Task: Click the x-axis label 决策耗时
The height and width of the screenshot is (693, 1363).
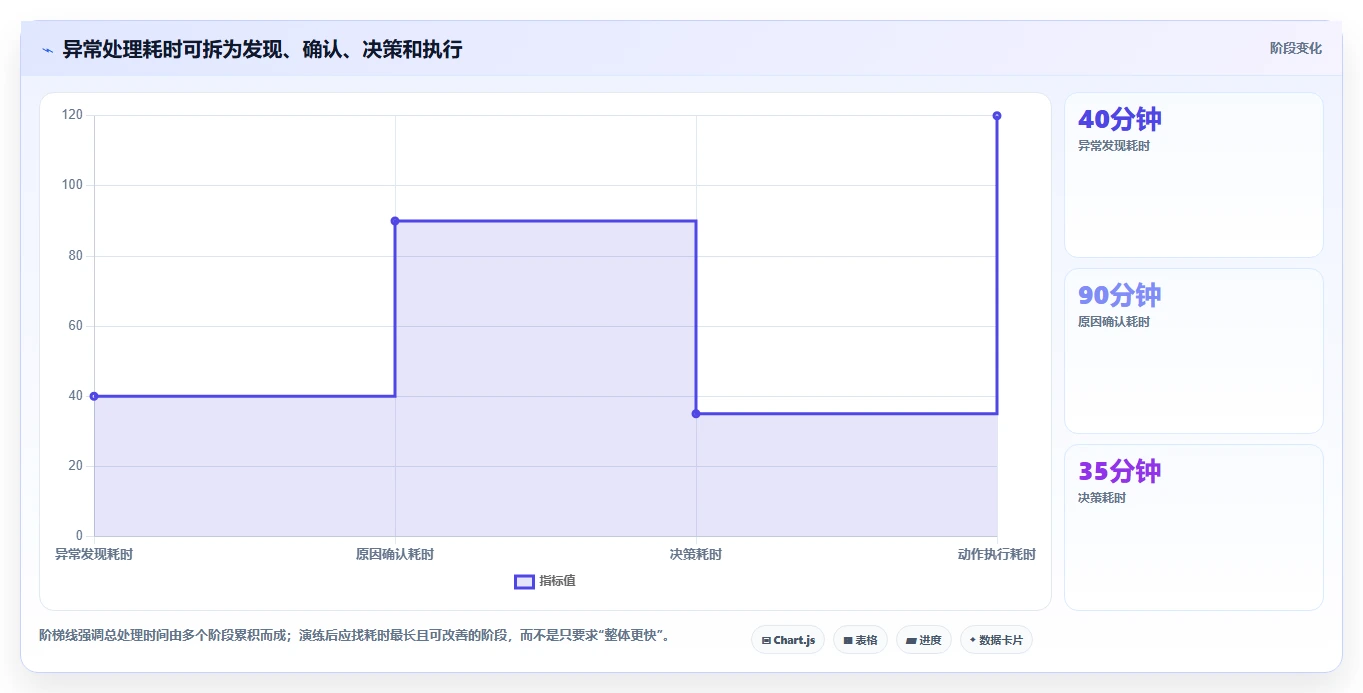Action: click(x=696, y=554)
